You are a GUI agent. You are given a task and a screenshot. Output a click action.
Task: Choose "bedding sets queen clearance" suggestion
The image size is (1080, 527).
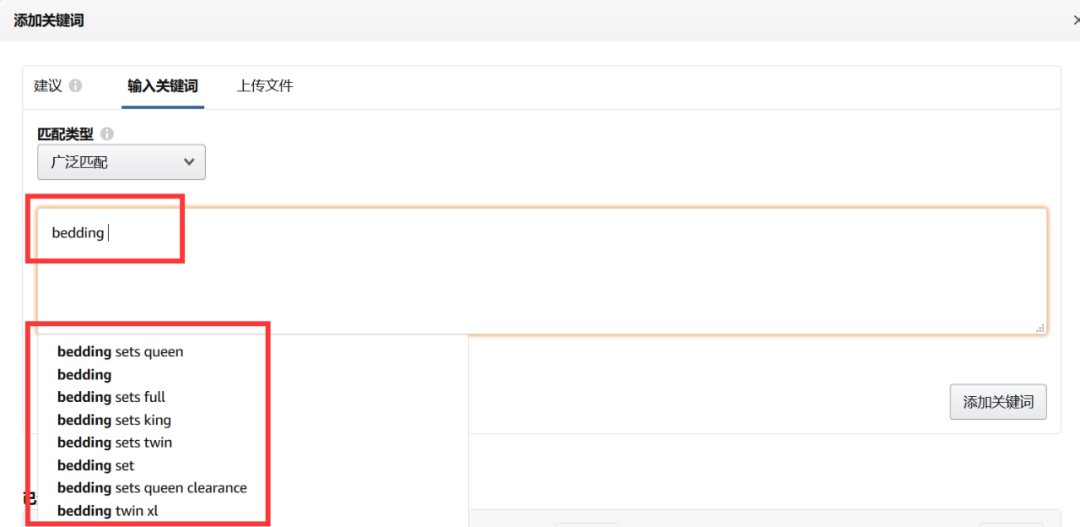[x=152, y=488]
